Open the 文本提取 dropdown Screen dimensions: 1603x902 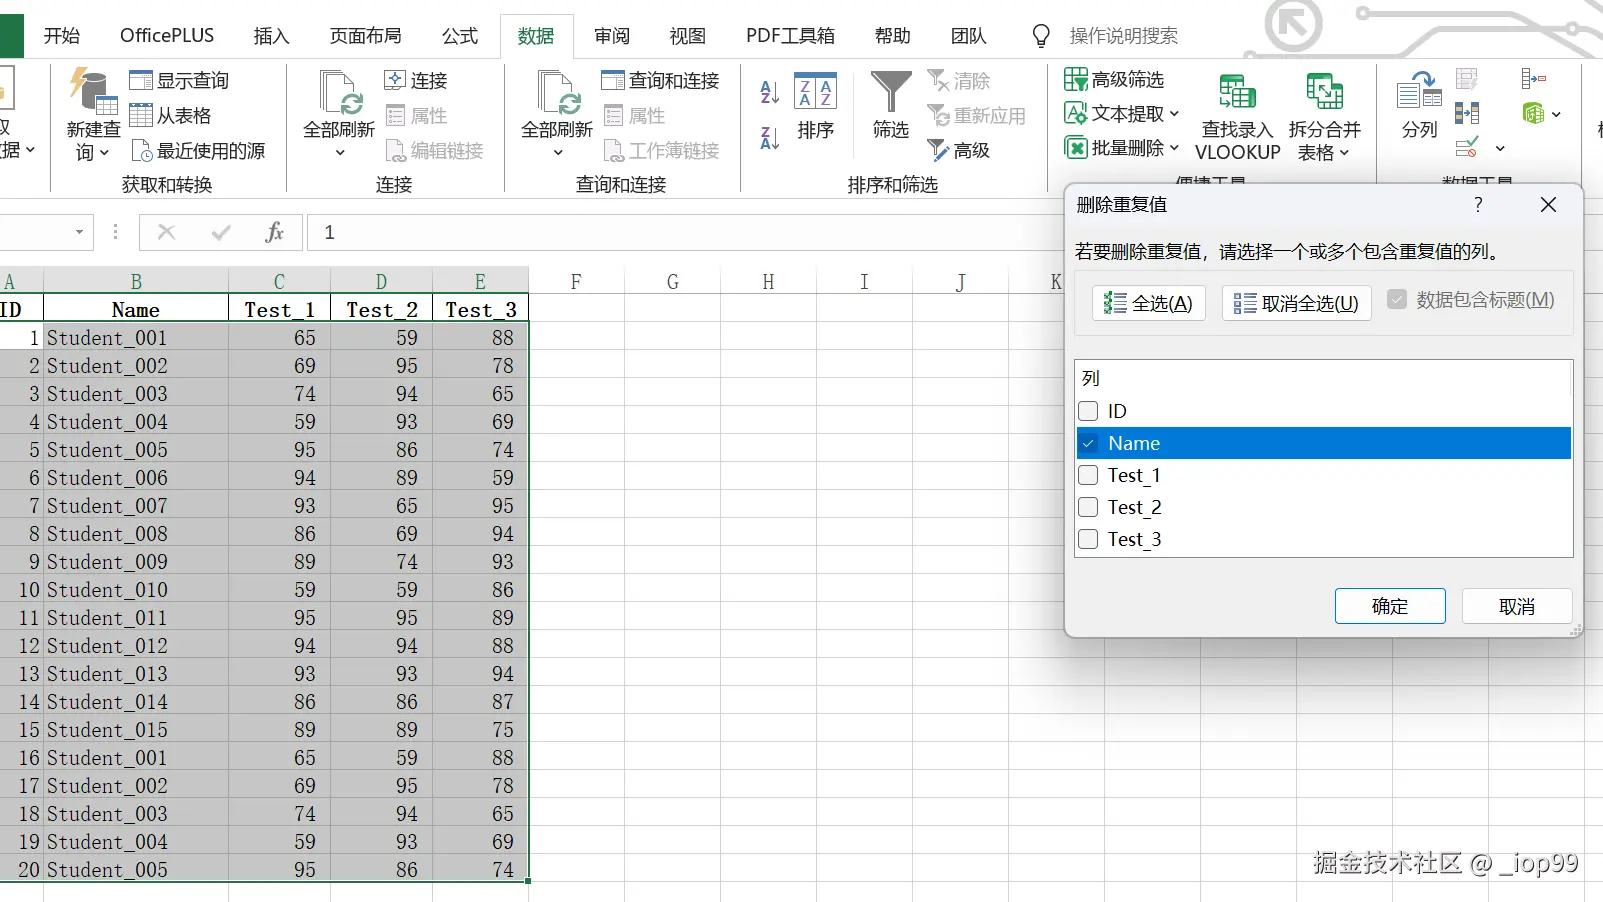click(x=1175, y=113)
